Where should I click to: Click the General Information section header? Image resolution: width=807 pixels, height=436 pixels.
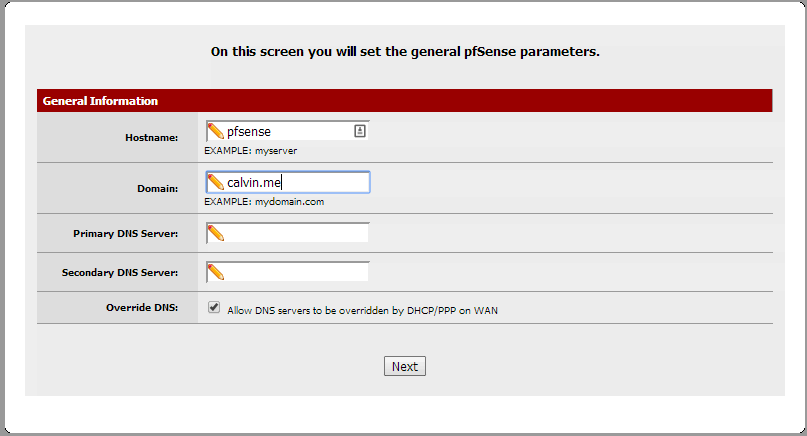pos(405,100)
